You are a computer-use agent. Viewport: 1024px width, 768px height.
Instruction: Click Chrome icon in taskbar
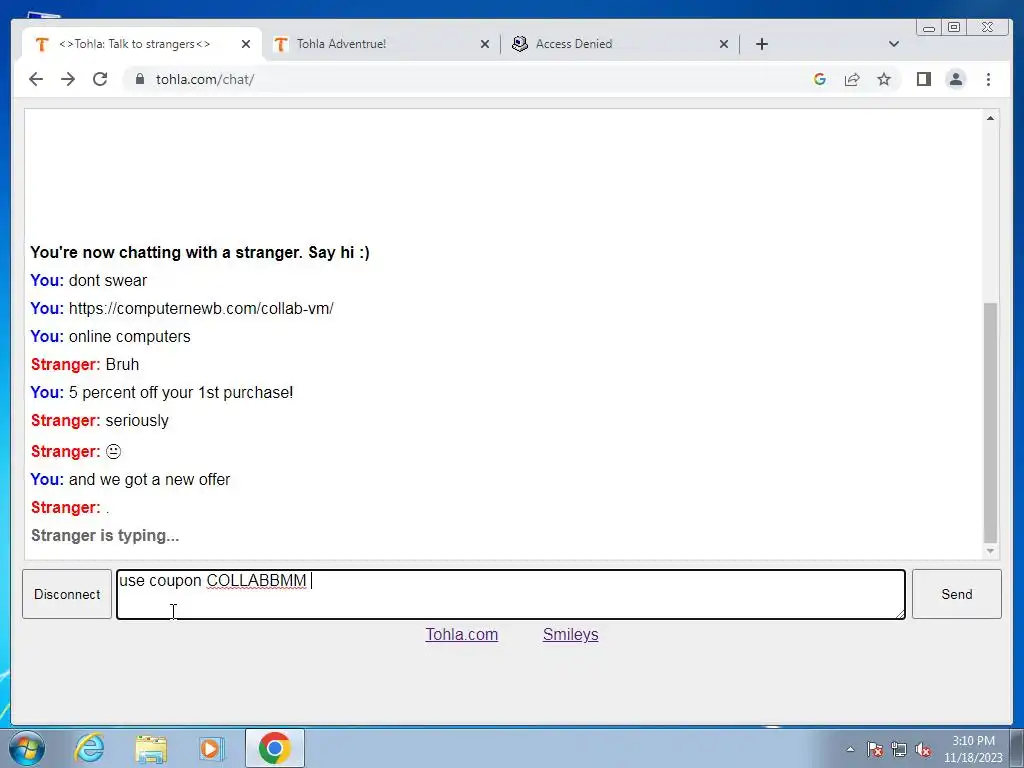click(x=274, y=748)
